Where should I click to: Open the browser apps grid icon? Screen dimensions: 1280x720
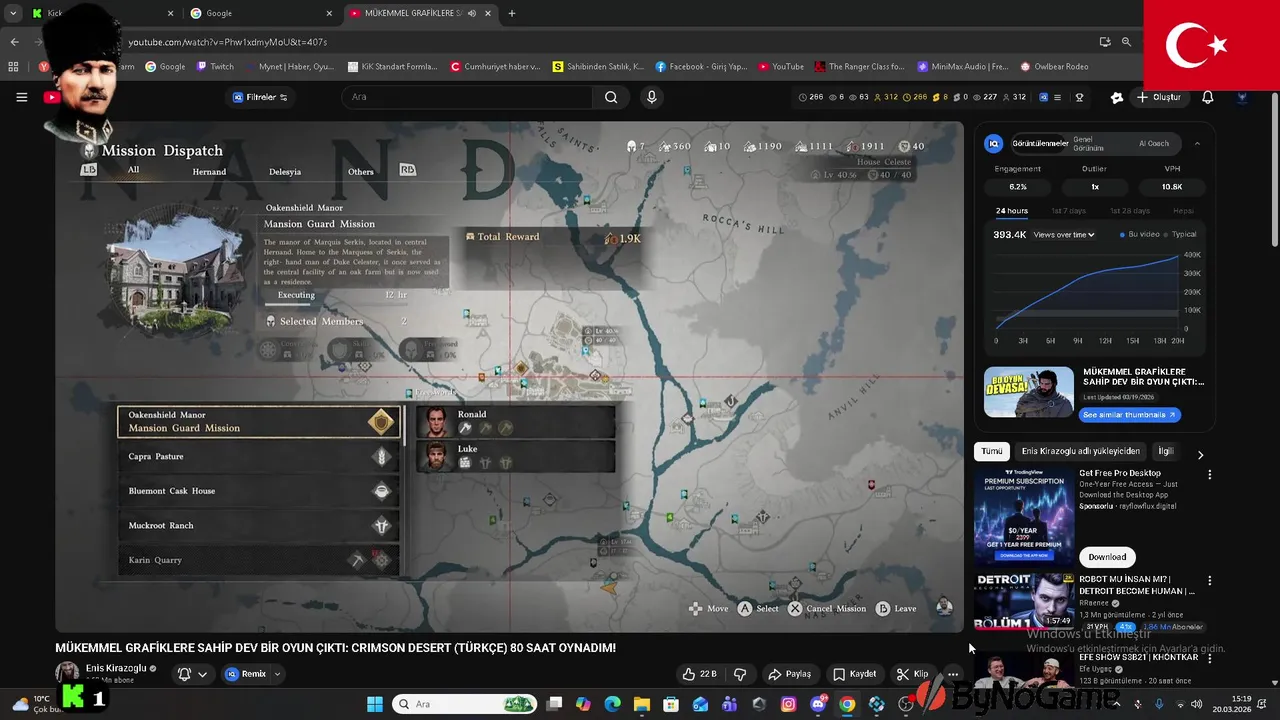tap(13, 67)
